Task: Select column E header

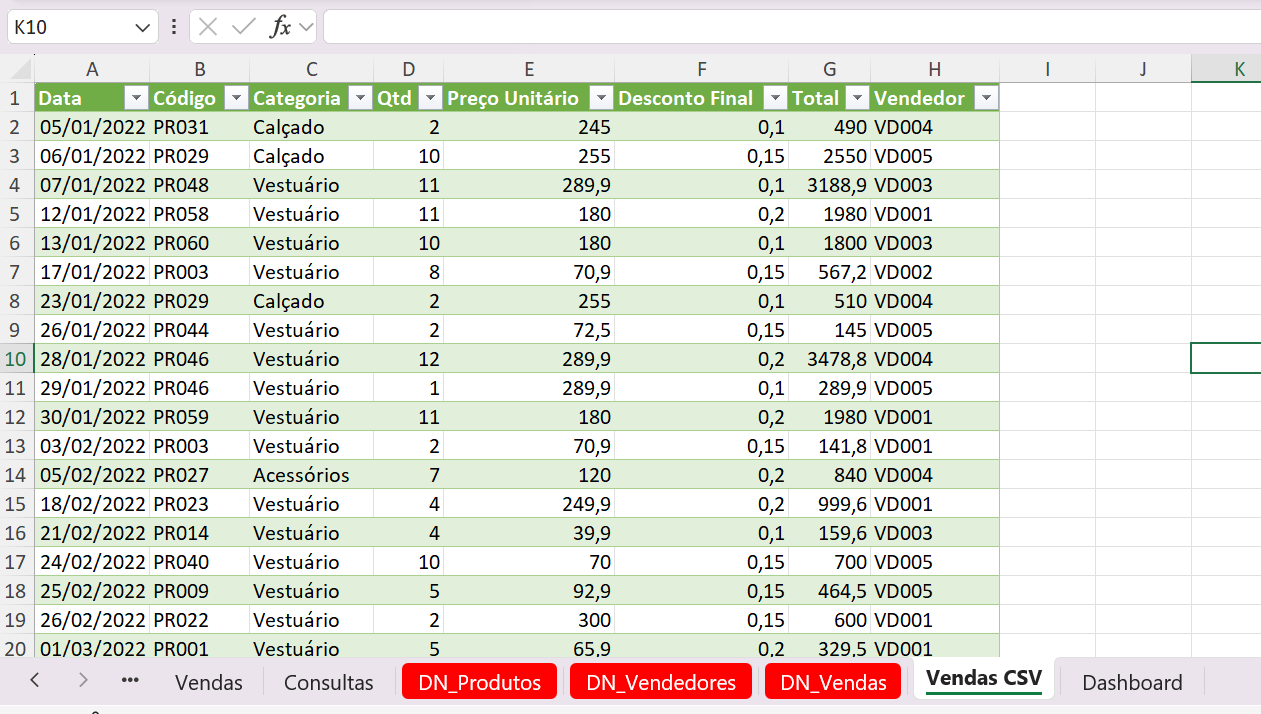Action: coord(529,69)
